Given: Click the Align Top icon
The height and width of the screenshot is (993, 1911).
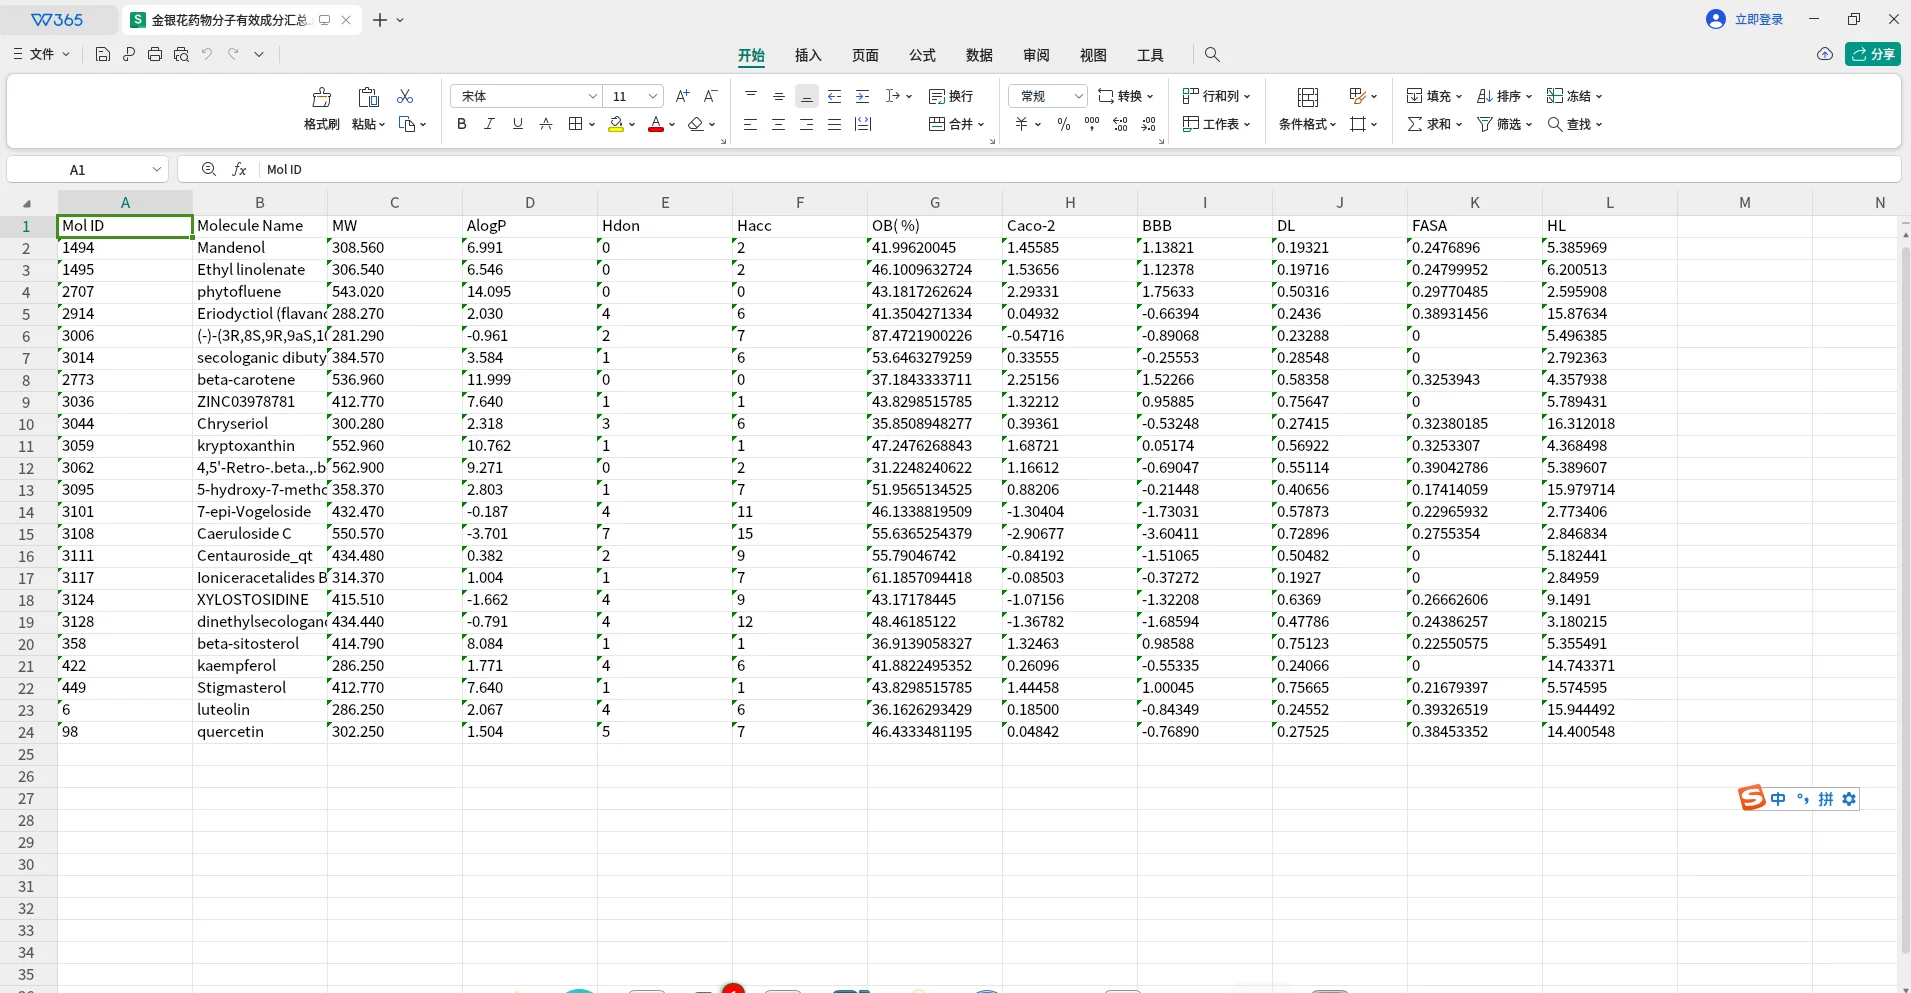Looking at the screenshot, I should [751, 96].
